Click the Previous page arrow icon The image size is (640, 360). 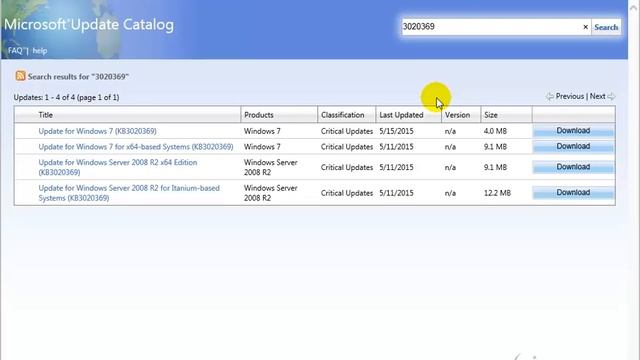point(550,97)
